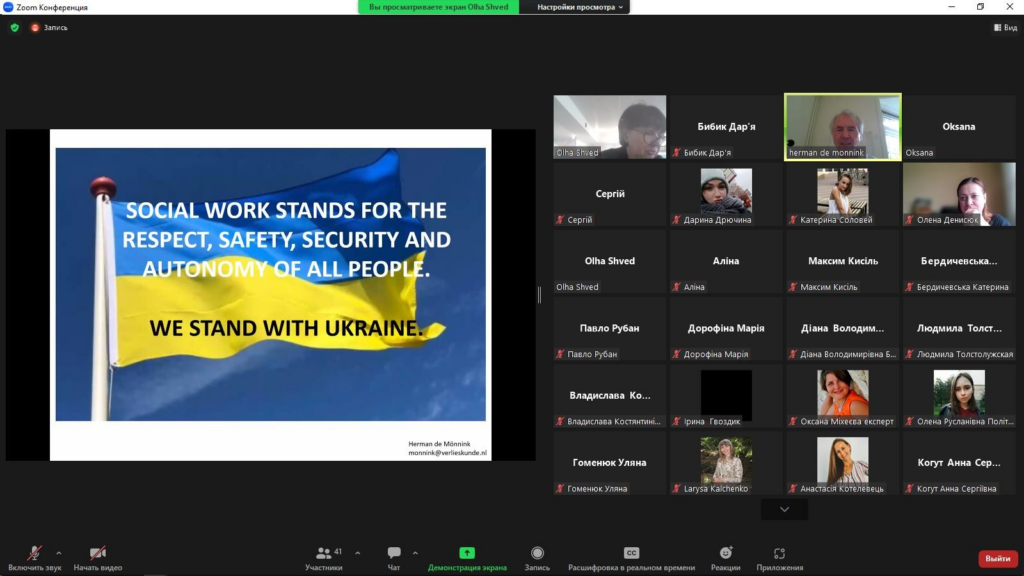Expand the arrow beside Участники
Image resolution: width=1024 pixels, height=576 pixels.
358,552
